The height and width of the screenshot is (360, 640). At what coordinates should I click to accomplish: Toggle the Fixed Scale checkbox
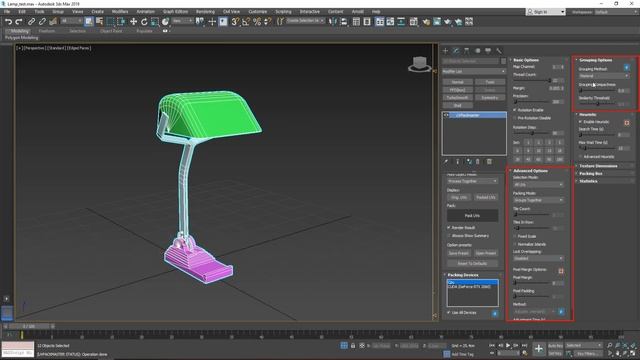515,236
